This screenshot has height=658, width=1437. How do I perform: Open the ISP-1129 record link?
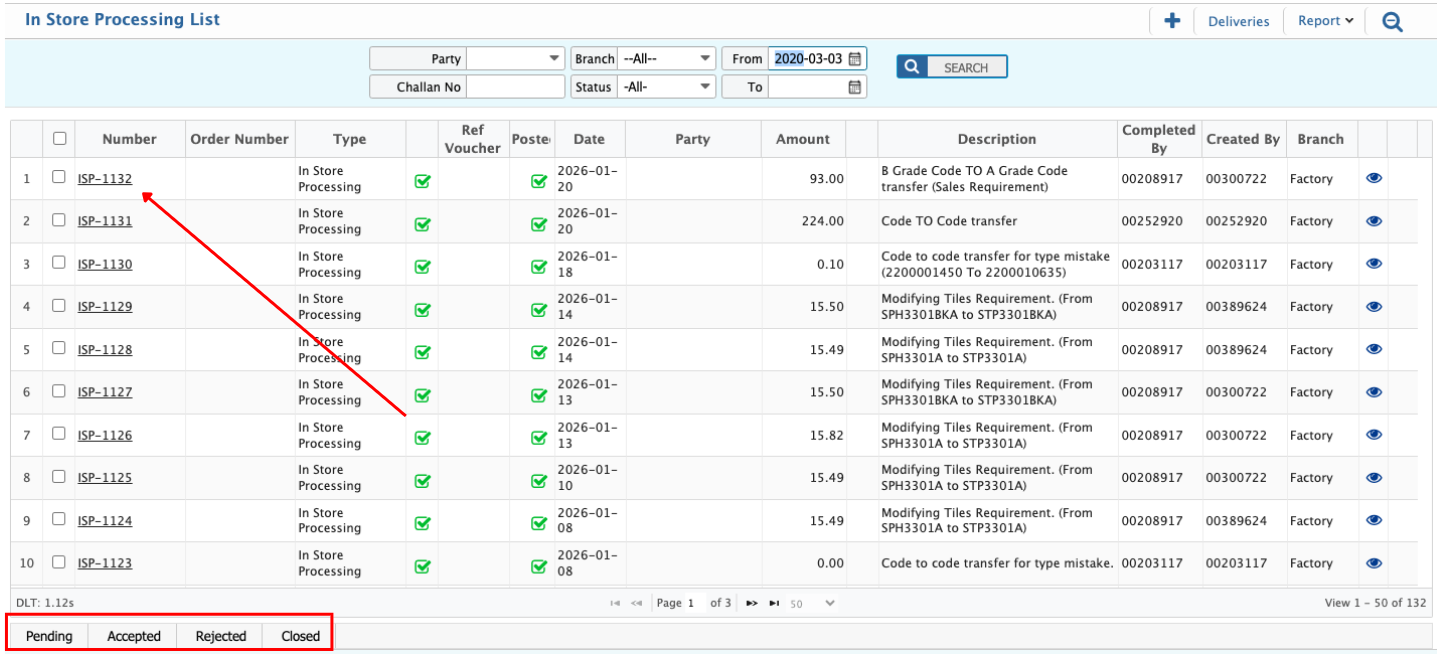point(105,307)
